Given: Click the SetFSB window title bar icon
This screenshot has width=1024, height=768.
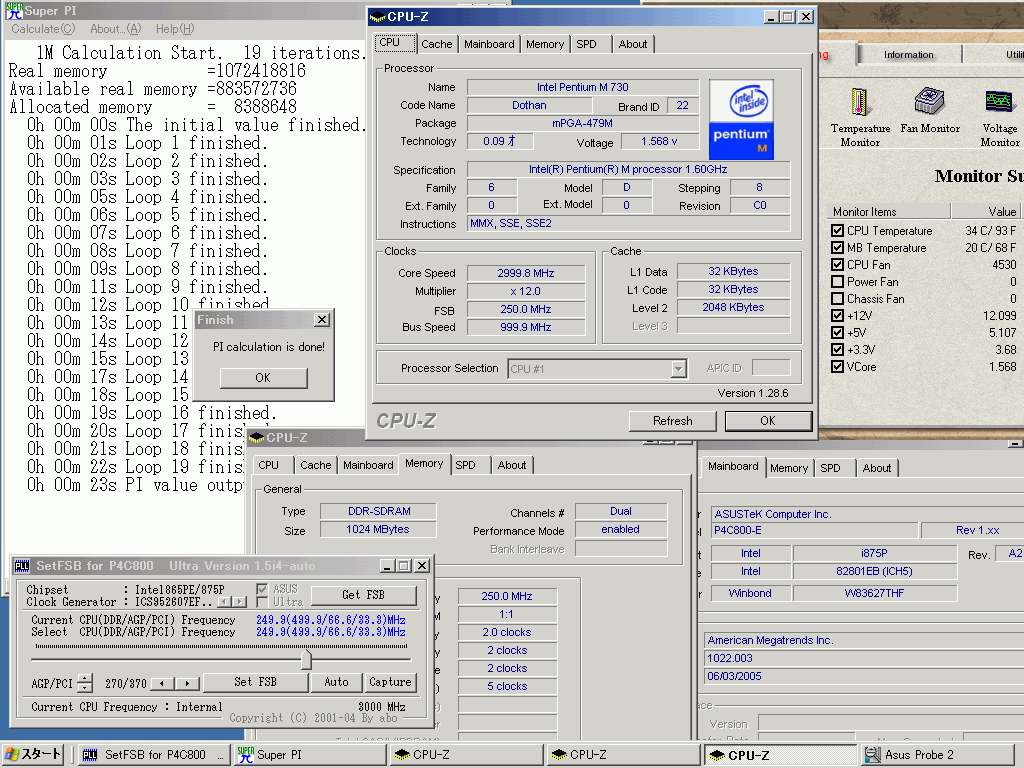Looking at the screenshot, I should point(22,566).
